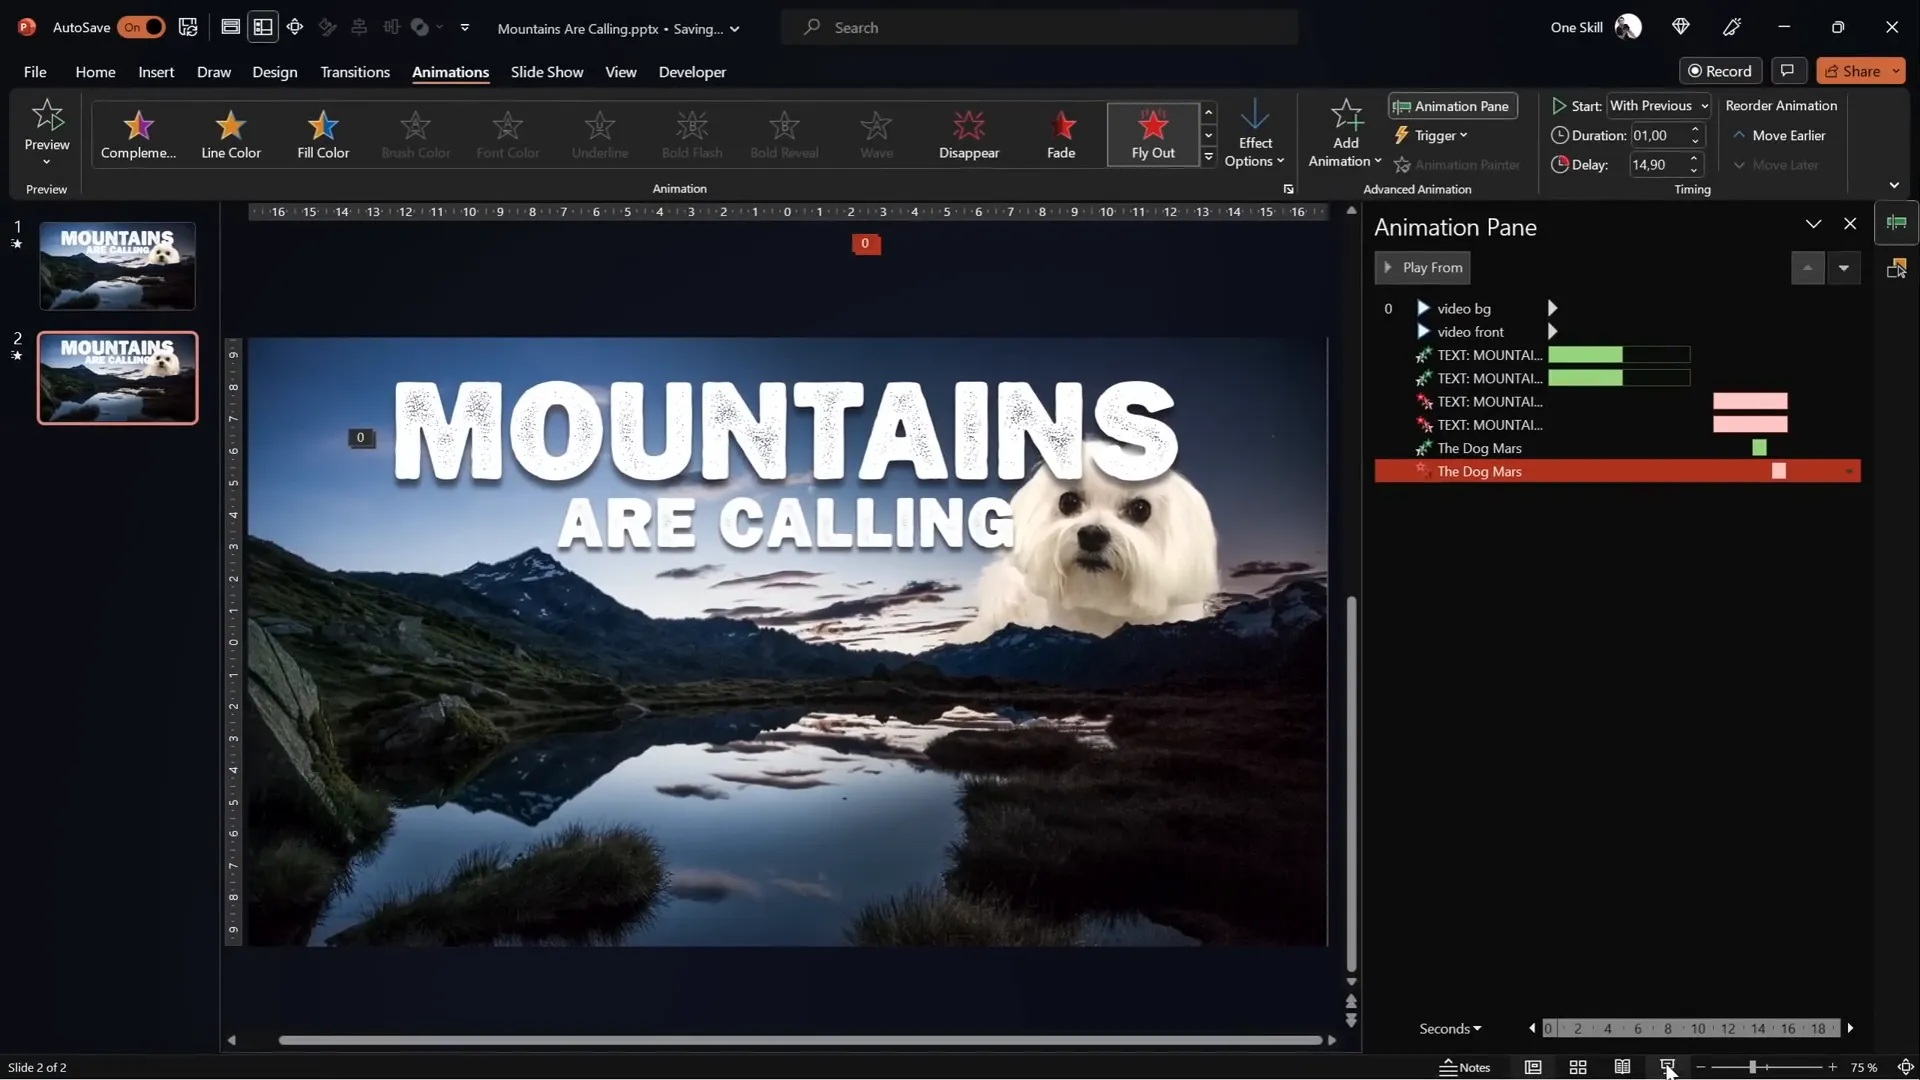Switch to the Design tab
The height and width of the screenshot is (1080, 1920).
[x=275, y=72]
